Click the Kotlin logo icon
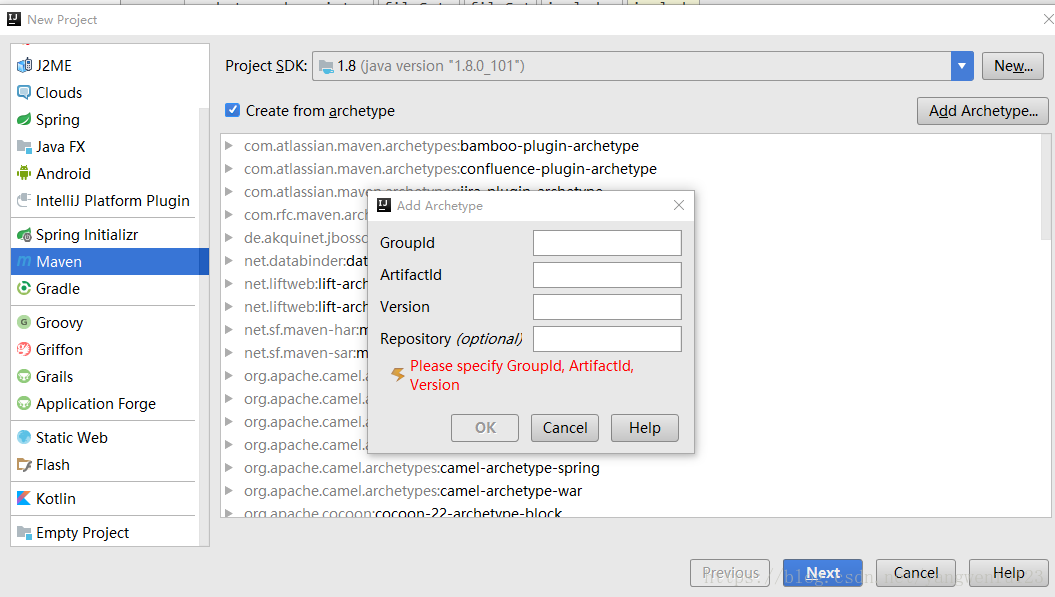The image size is (1055, 597). (24, 498)
